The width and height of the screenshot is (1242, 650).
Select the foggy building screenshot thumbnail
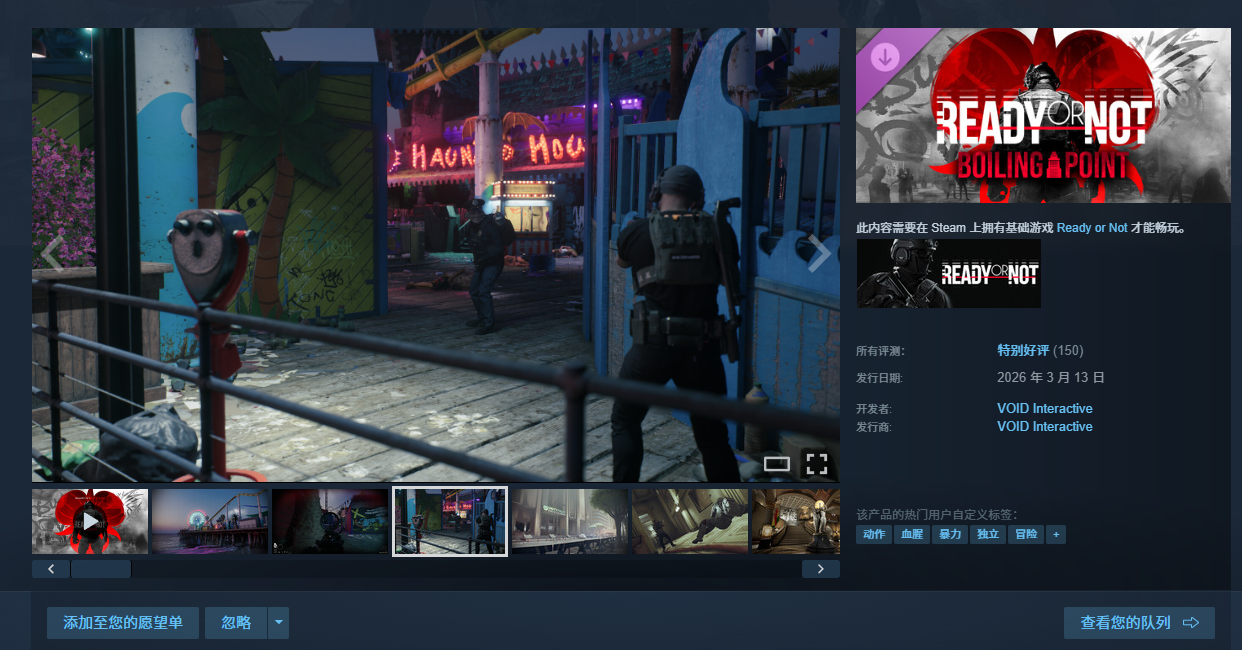[x=570, y=521]
